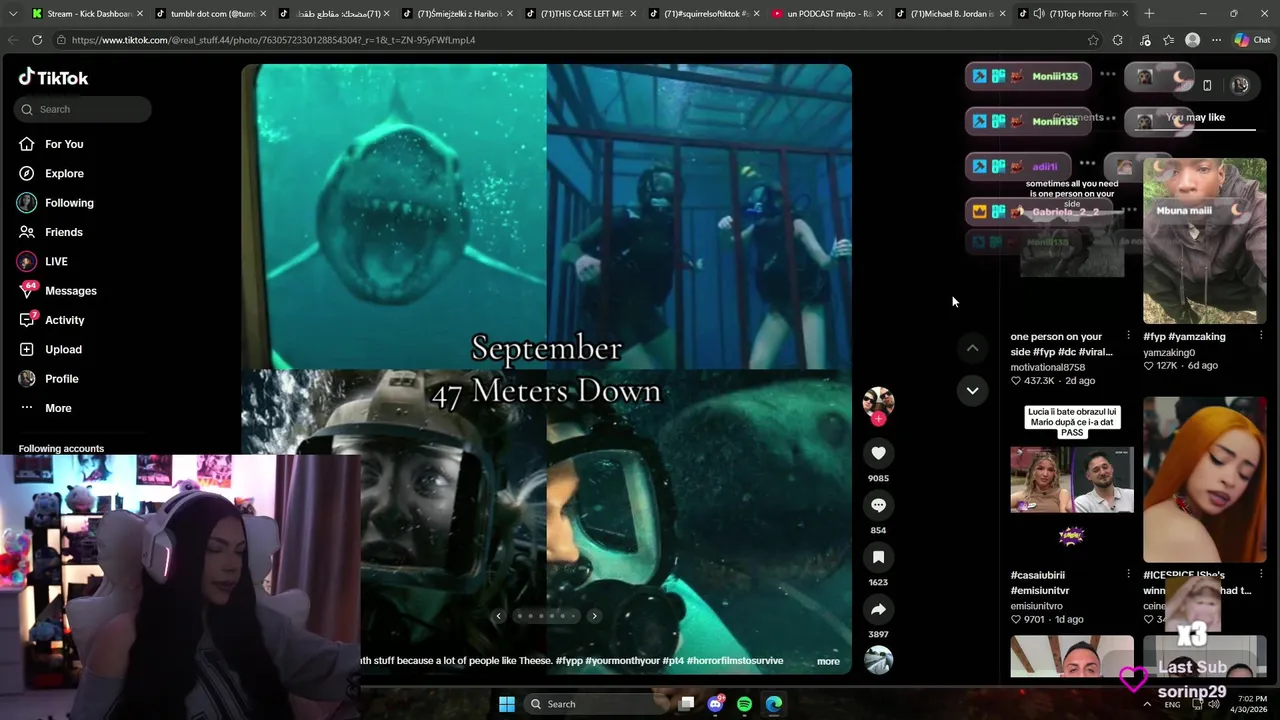Bookmark the post to favorites
Viewport: 1280px width, 720px height.
878,557
